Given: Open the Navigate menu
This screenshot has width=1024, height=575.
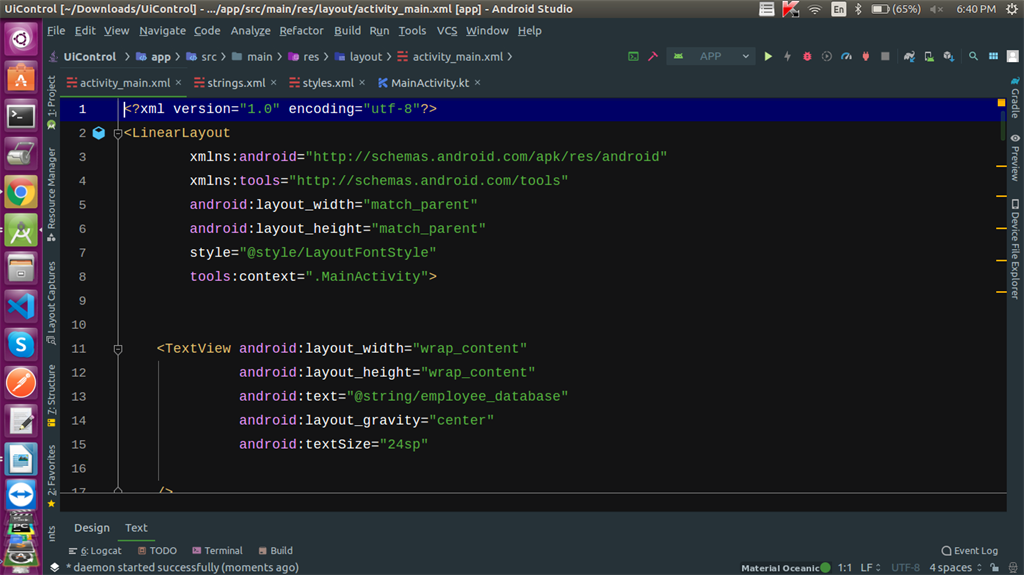Looking at the screenshot, I should (x=162, y=31).
